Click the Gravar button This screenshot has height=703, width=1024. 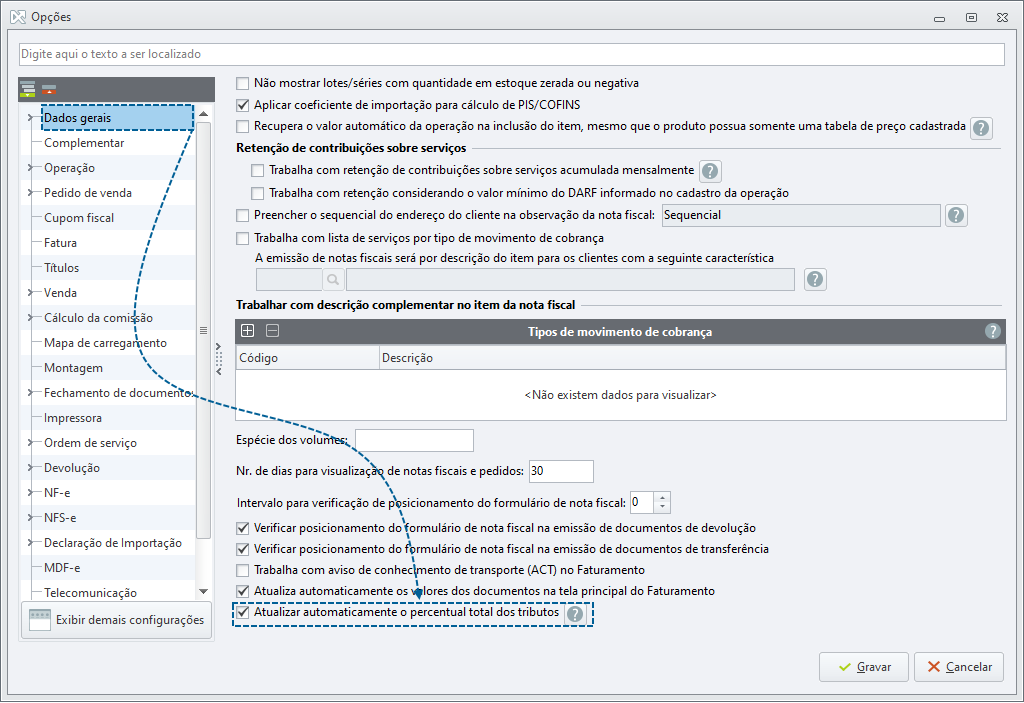pos(863,667)
